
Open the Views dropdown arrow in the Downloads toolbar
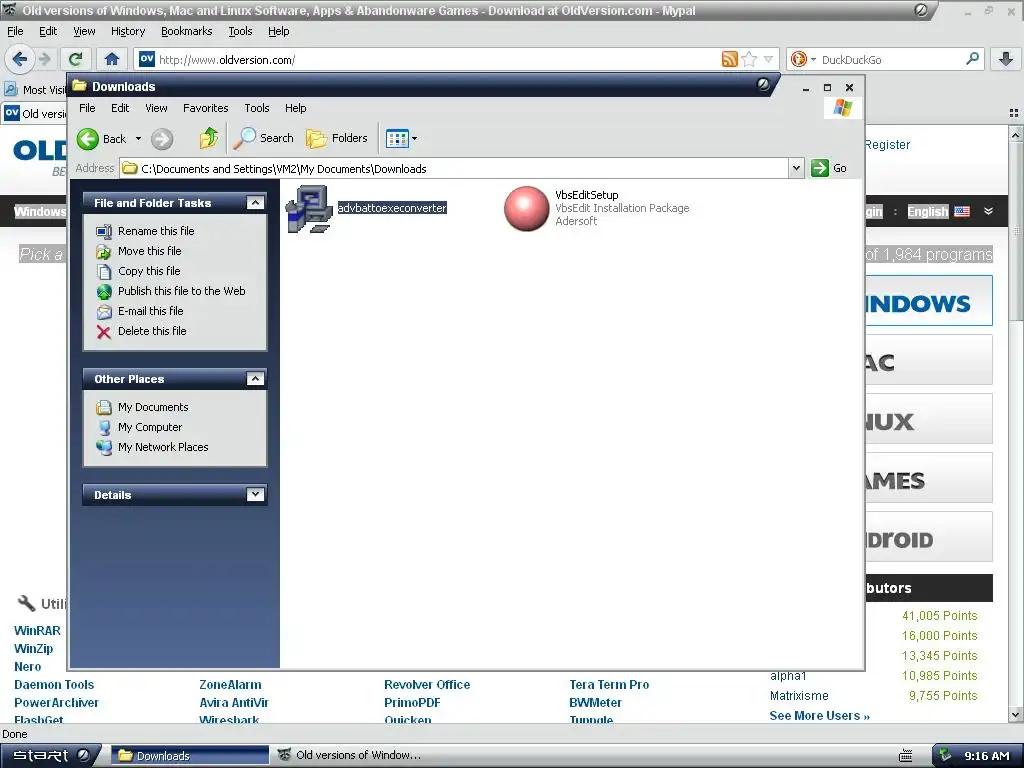click(414, 138)
